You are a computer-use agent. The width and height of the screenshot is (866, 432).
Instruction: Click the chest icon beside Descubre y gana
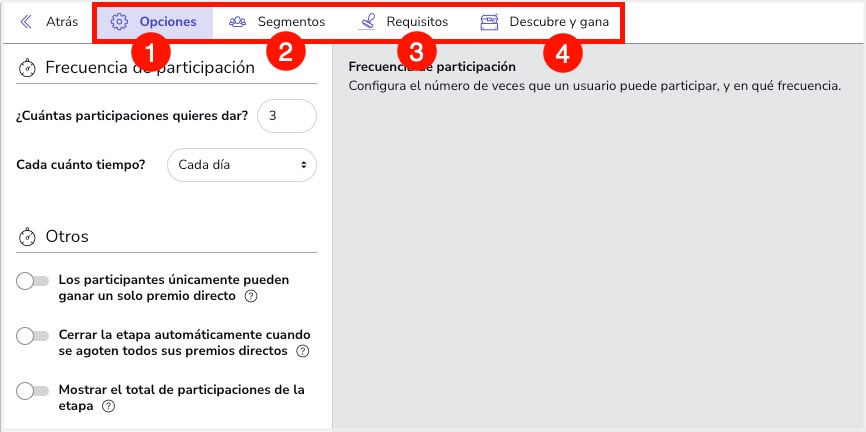tap(489, 21)
